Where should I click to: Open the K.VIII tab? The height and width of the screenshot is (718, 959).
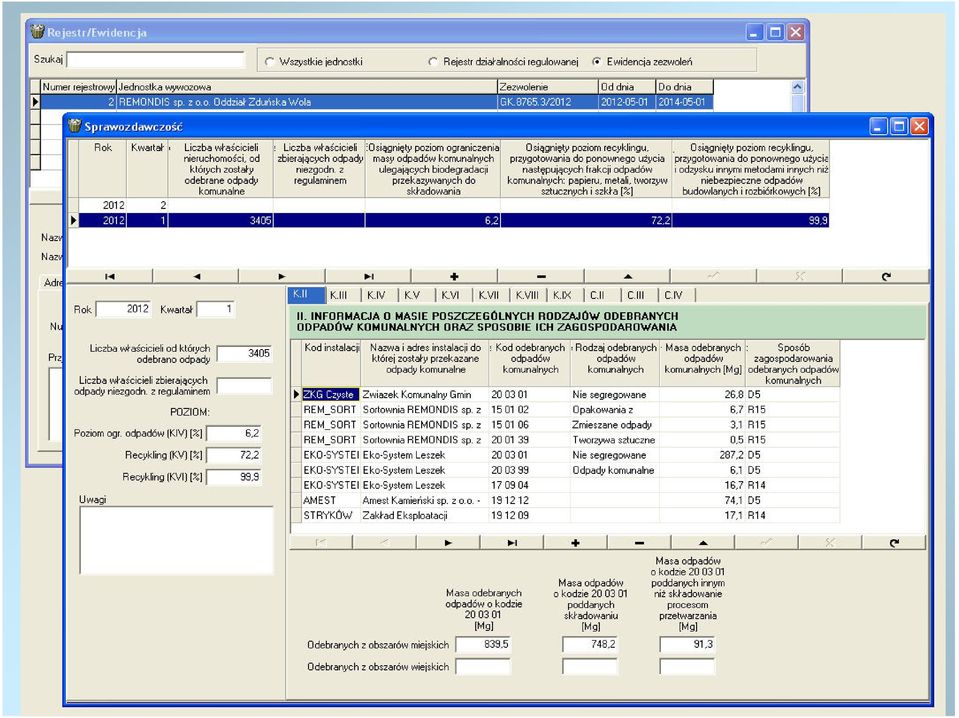[527, 295]
